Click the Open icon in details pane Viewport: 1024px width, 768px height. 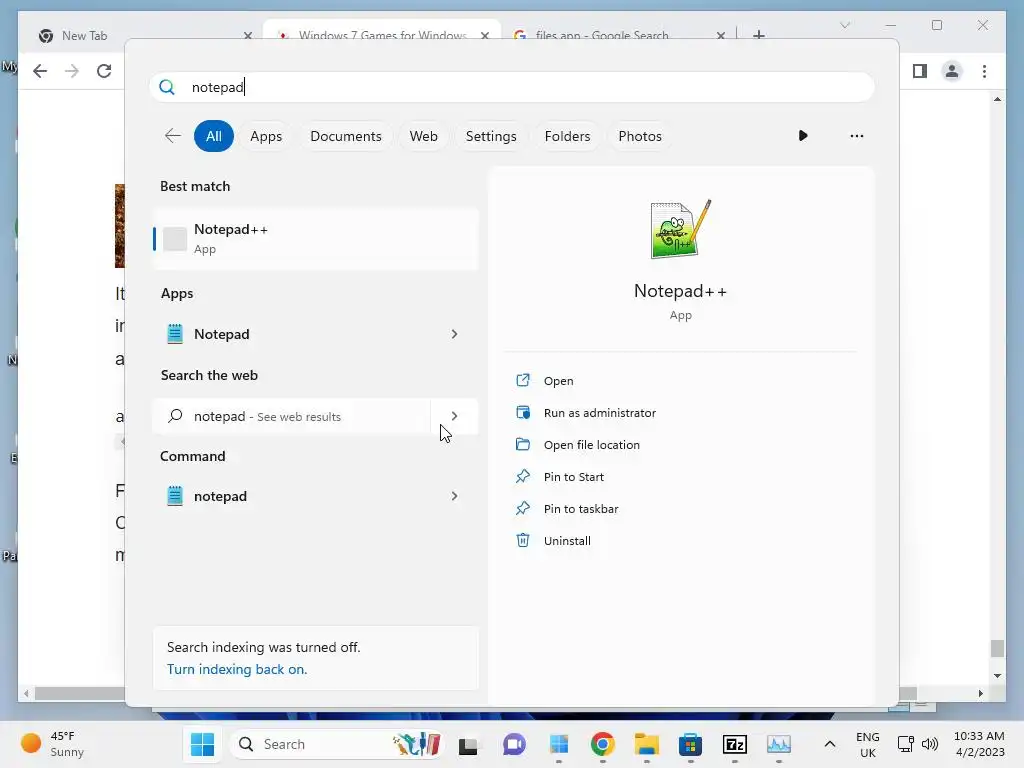tap(523, 380)
